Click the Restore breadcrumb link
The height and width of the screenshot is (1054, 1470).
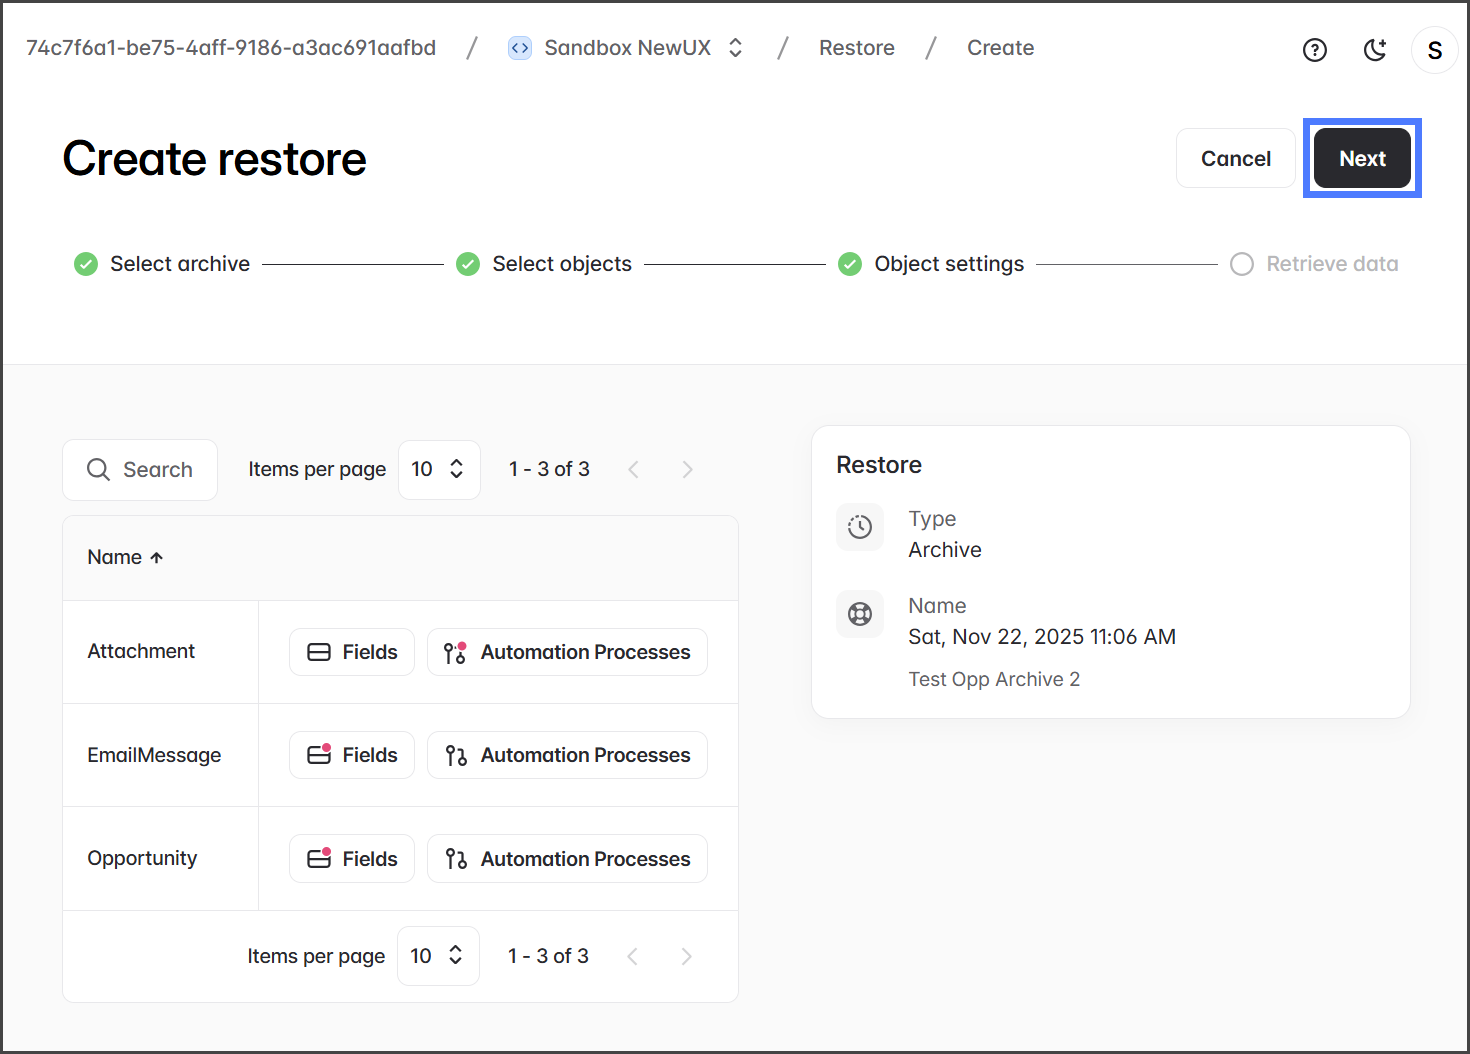[x=856, y=48]
